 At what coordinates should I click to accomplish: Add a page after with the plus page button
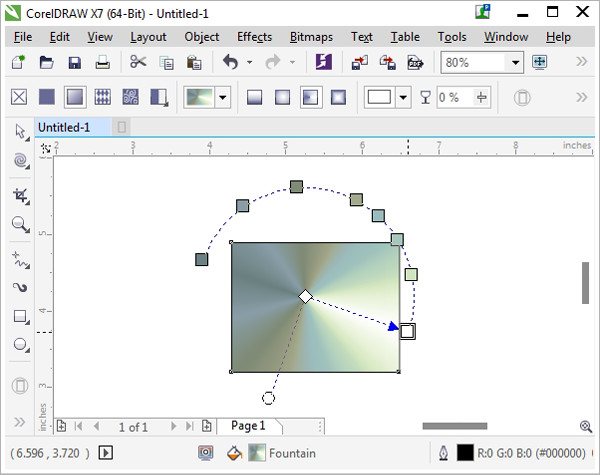207,426
